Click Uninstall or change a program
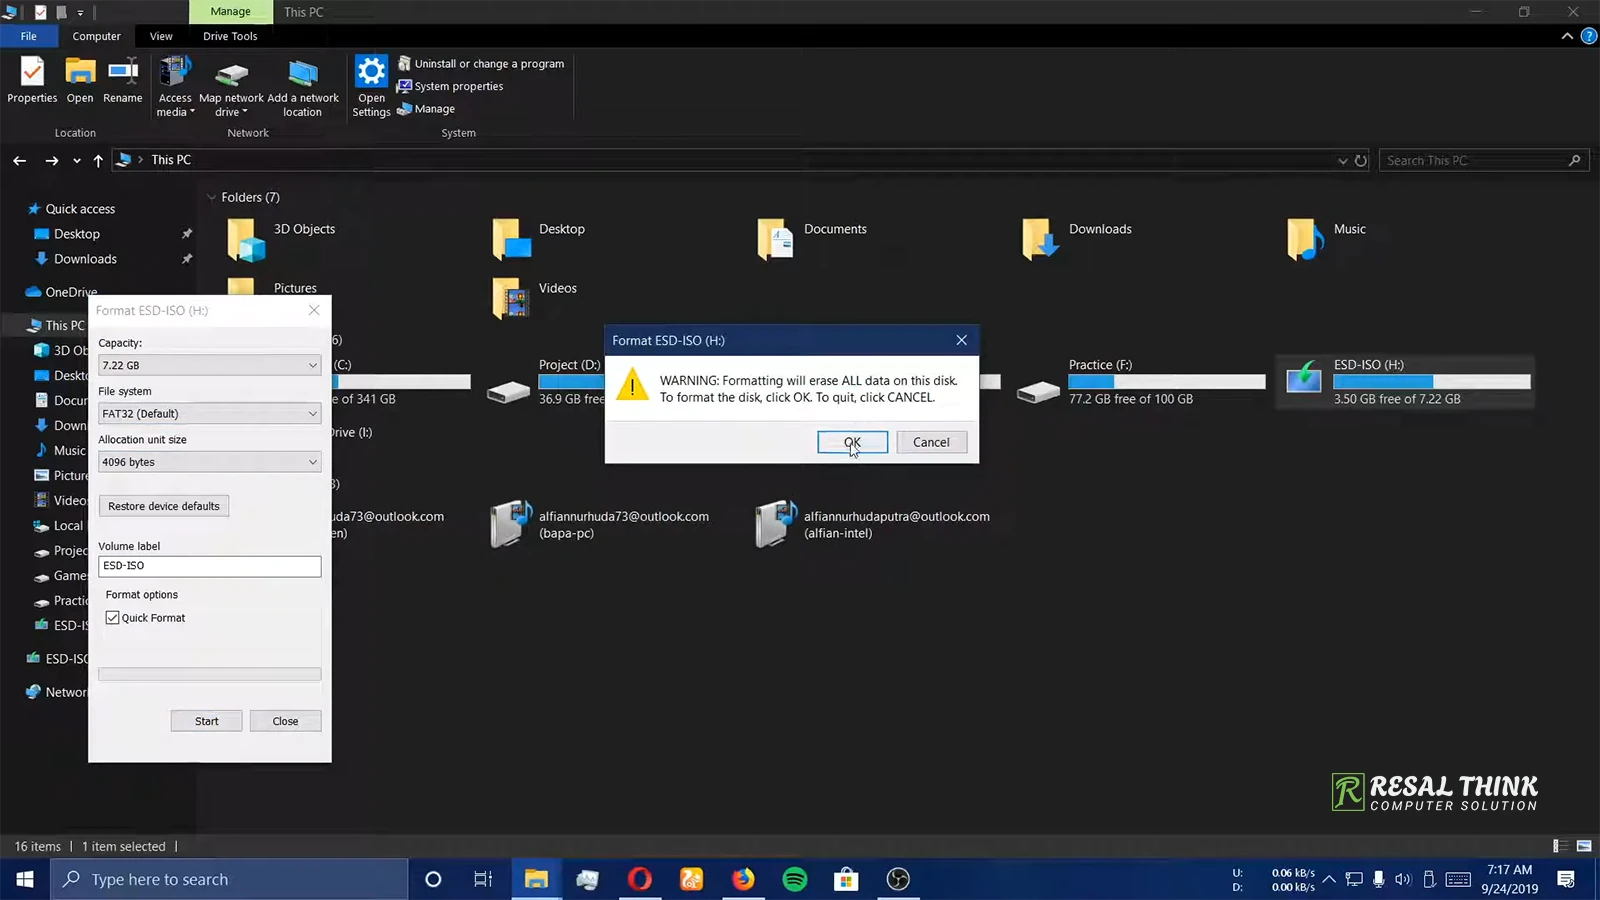Screen dimensions: 1600x900 (x=481, y=64)
